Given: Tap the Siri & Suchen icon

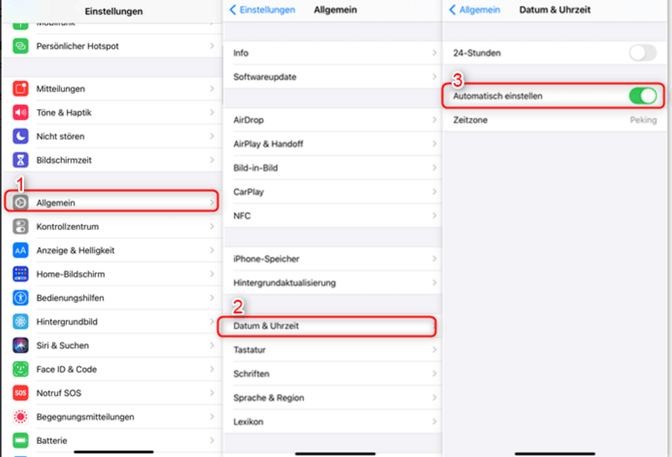Looking at the screenshot, I should point(20,345).
